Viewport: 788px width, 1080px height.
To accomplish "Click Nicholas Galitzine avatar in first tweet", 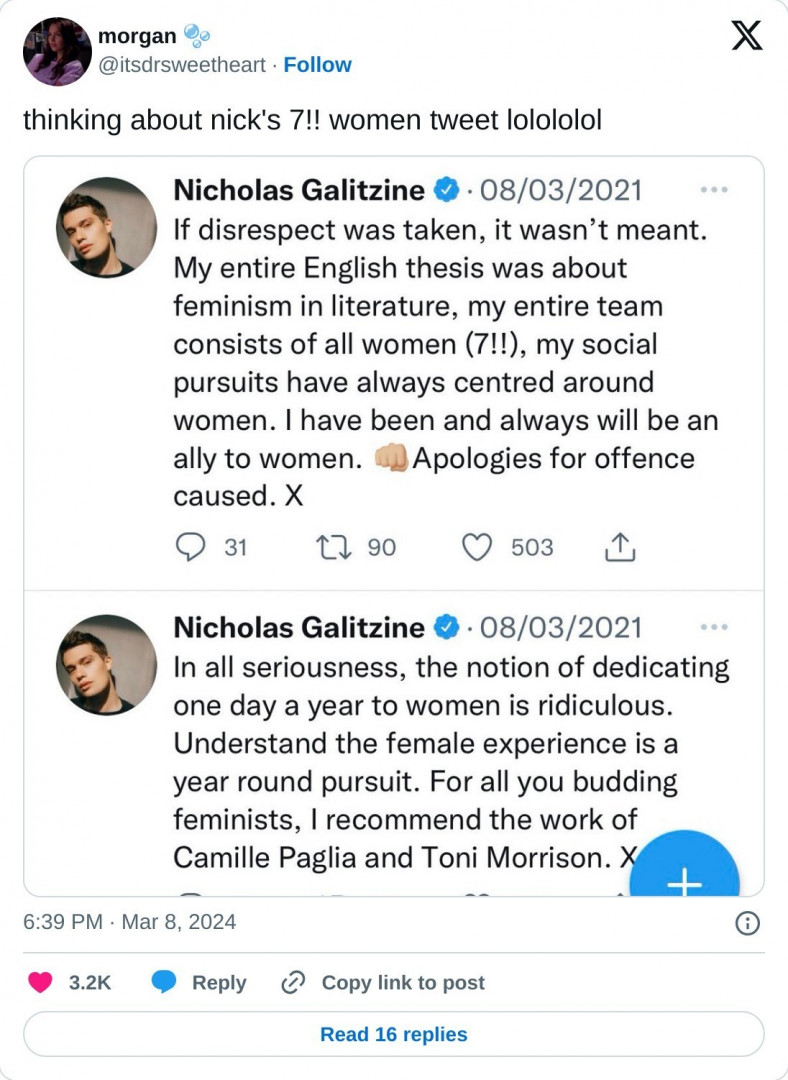I will click(x=106, y=228).
